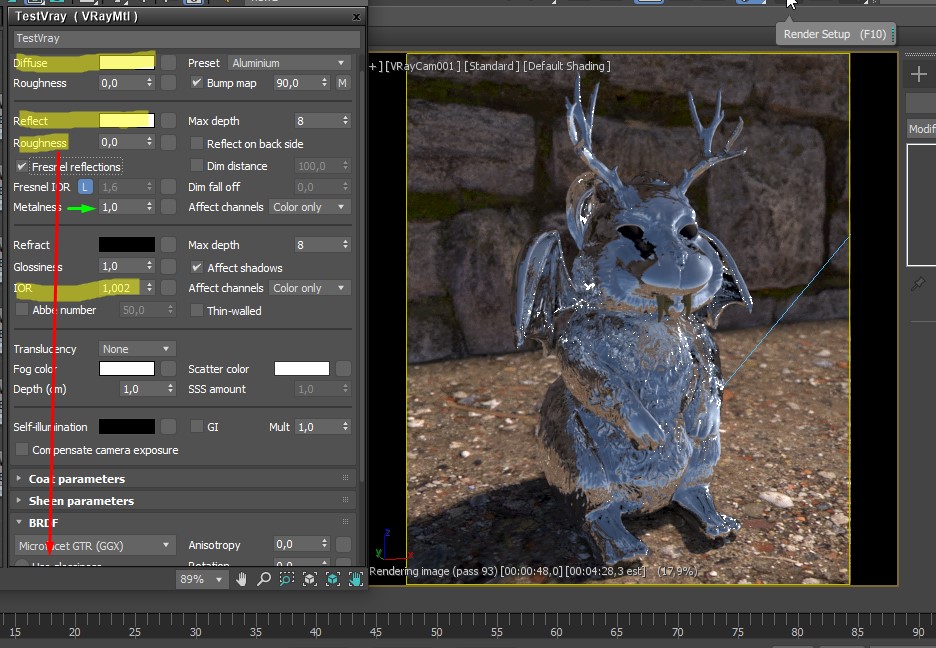Enable the Abbe number checkbox

point(22,309)
